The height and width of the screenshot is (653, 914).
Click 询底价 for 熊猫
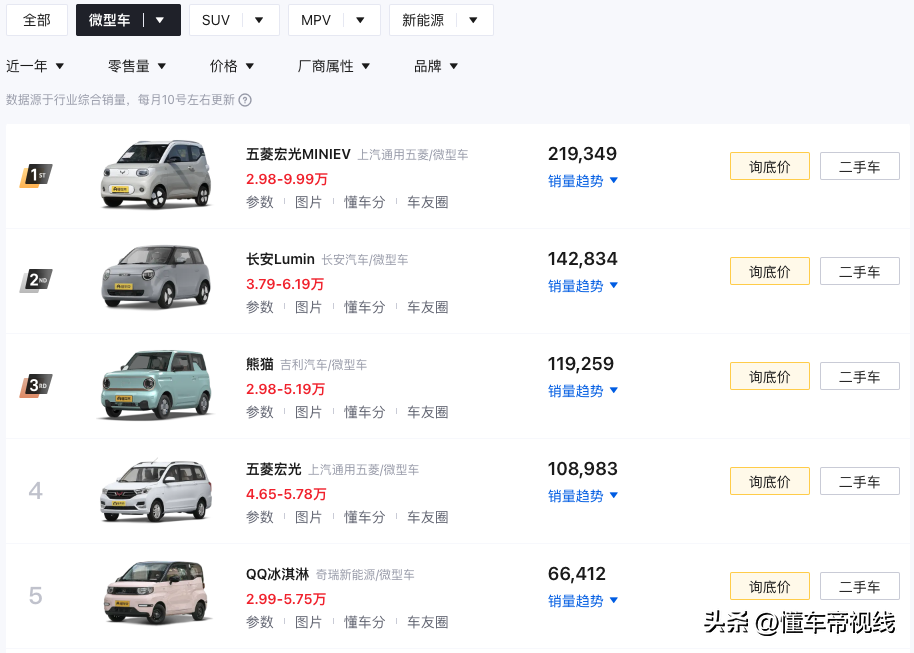[x=769, y=377]
